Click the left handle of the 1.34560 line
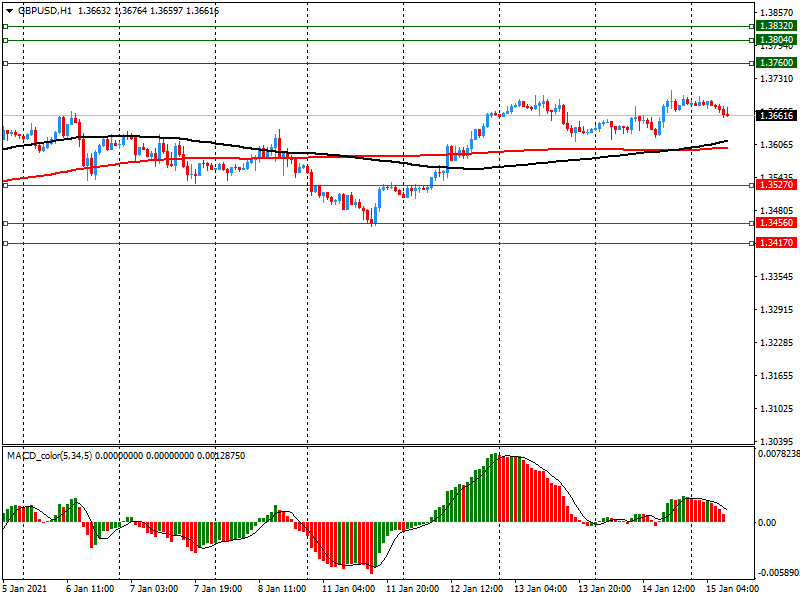Viewport: 800px width, 600px height. pyautogui.click(x=6, y=223)
